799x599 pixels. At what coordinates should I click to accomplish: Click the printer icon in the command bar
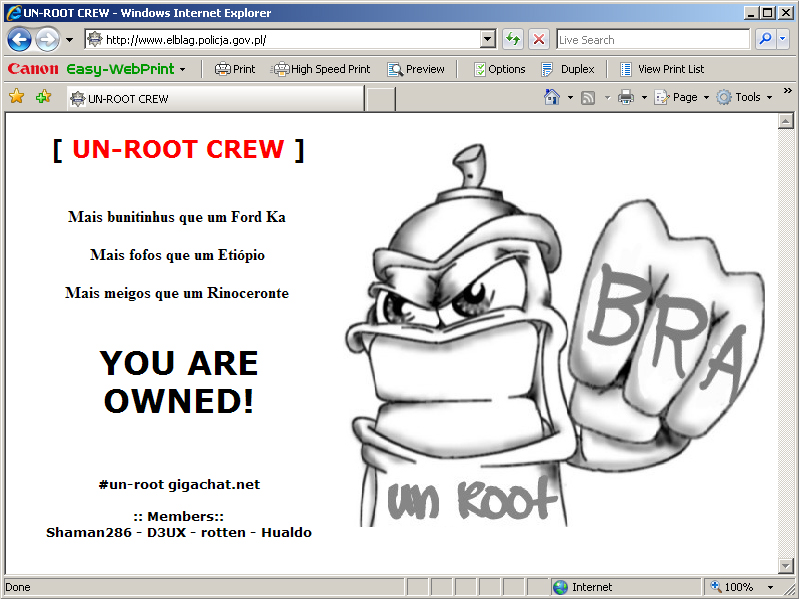pos(626,97)
